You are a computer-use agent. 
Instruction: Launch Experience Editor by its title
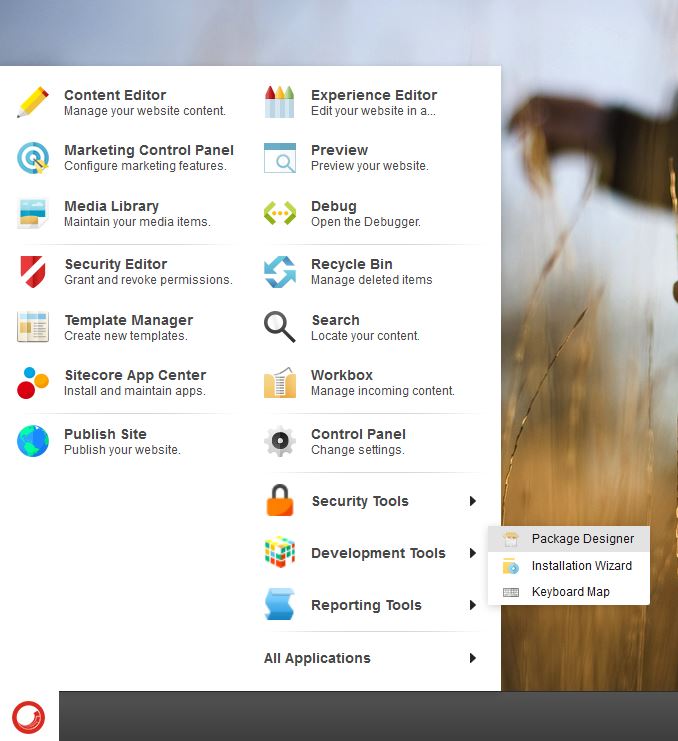tap(374, 95)
